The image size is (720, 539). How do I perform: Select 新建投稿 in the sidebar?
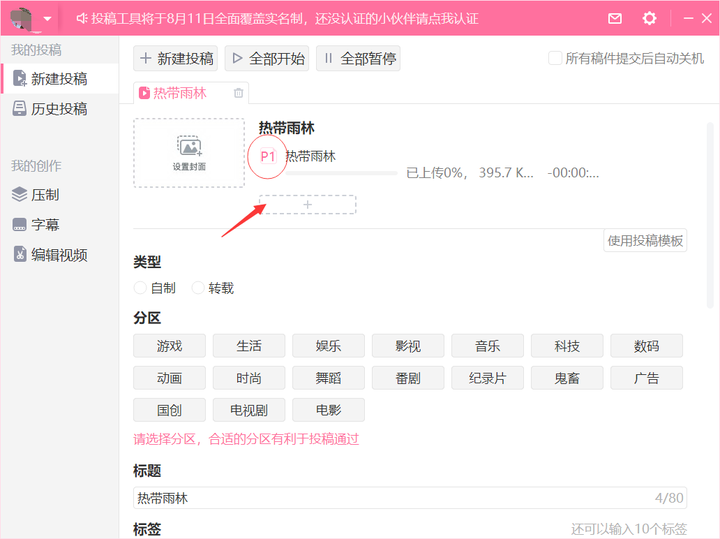pos(60,79)
